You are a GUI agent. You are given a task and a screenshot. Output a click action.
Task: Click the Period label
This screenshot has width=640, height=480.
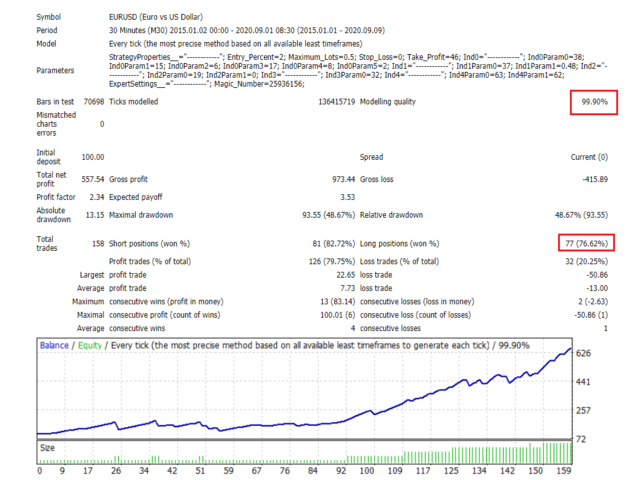(47, 30)
